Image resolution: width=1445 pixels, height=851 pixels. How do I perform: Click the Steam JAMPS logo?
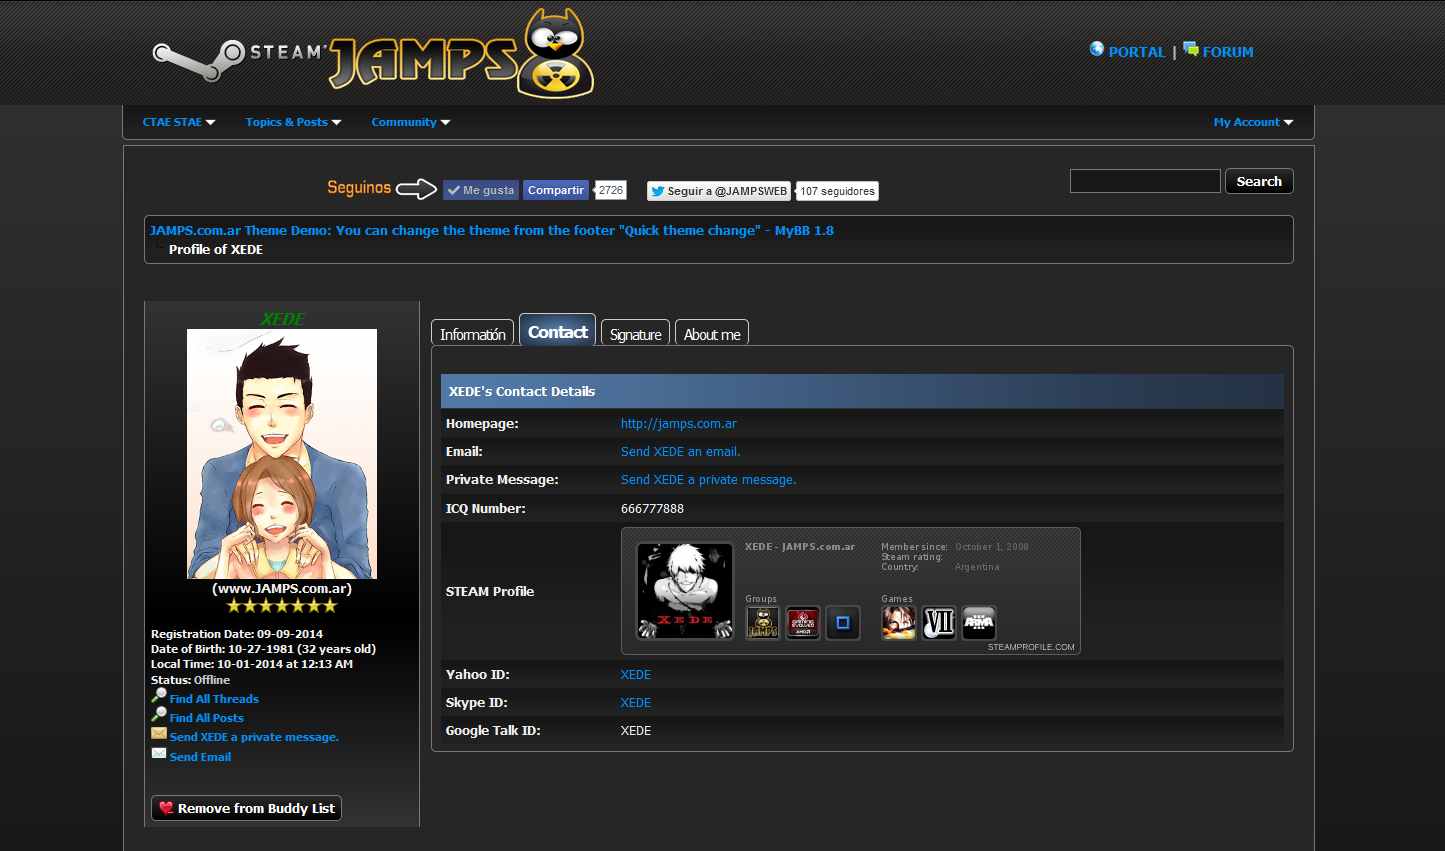(x=372, y=56)
